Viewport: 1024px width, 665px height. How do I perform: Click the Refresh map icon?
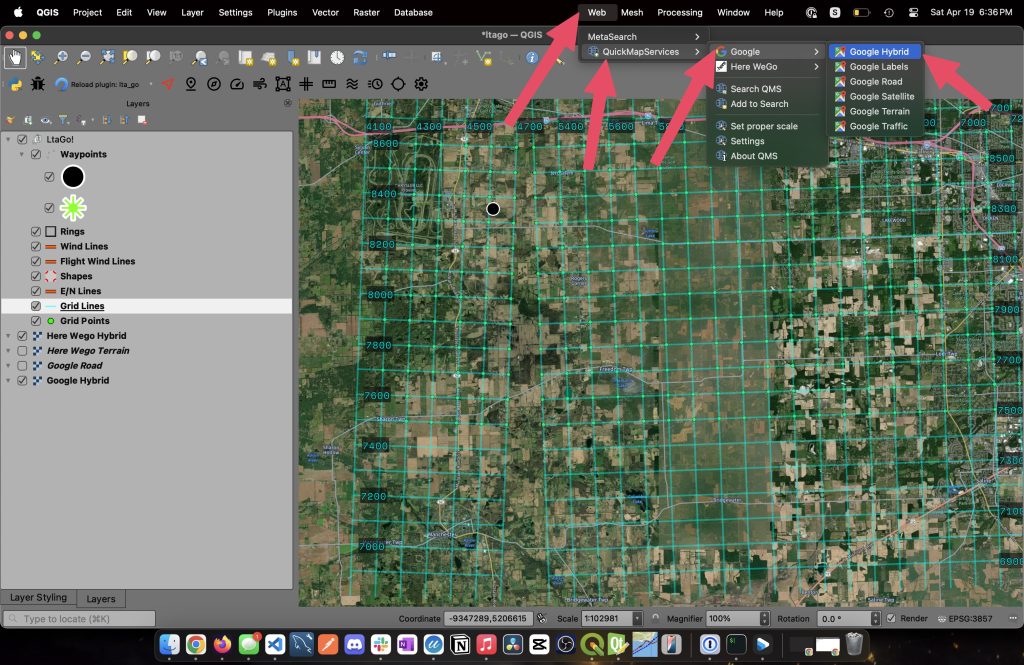(360, 57)
